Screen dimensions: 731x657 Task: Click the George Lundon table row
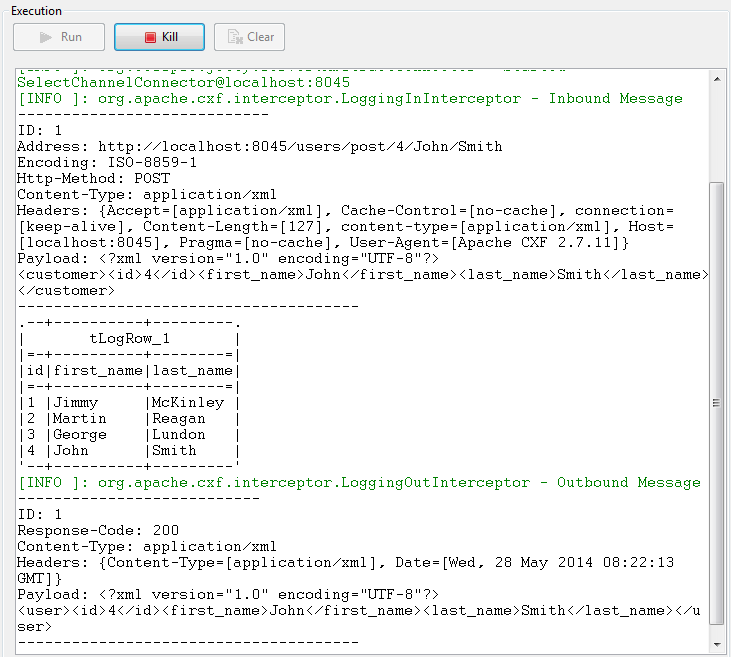pos(128,434)
